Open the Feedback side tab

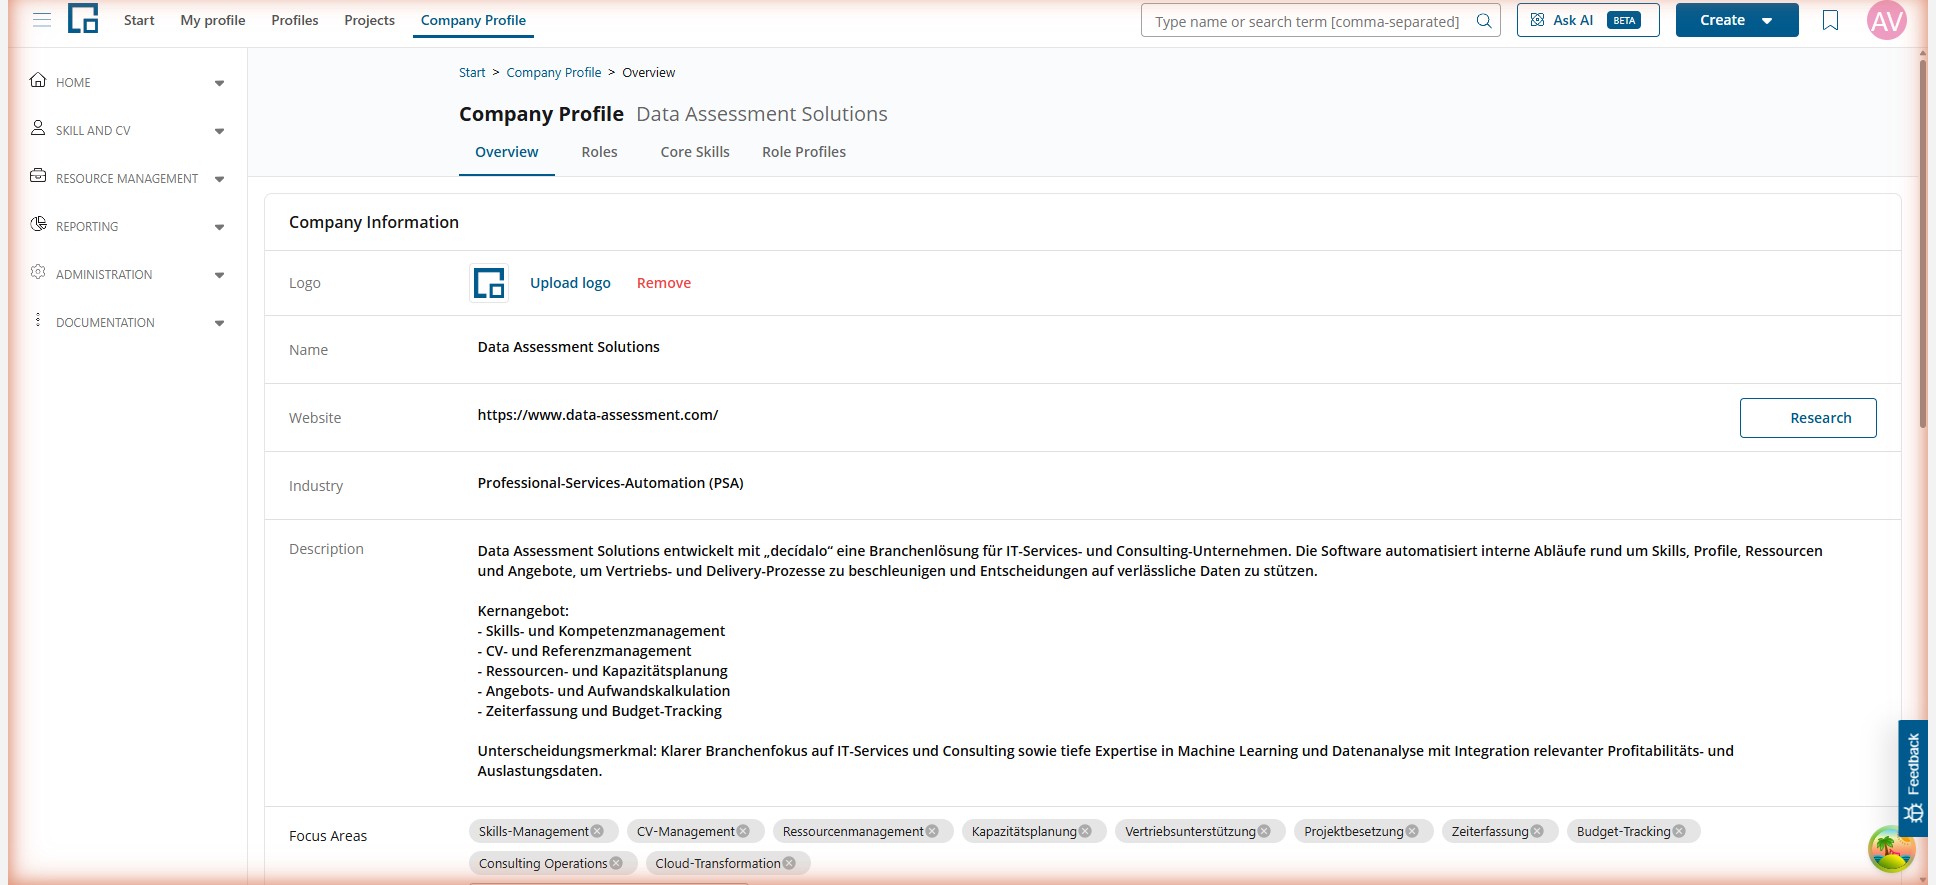pyautogui.click(x=1913, y=778)
